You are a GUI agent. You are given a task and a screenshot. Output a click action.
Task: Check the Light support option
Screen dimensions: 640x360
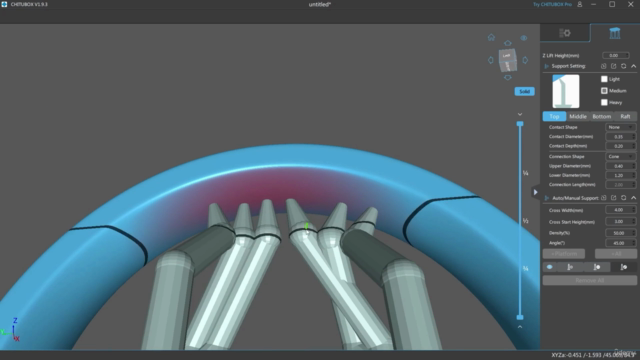point(604,79)
